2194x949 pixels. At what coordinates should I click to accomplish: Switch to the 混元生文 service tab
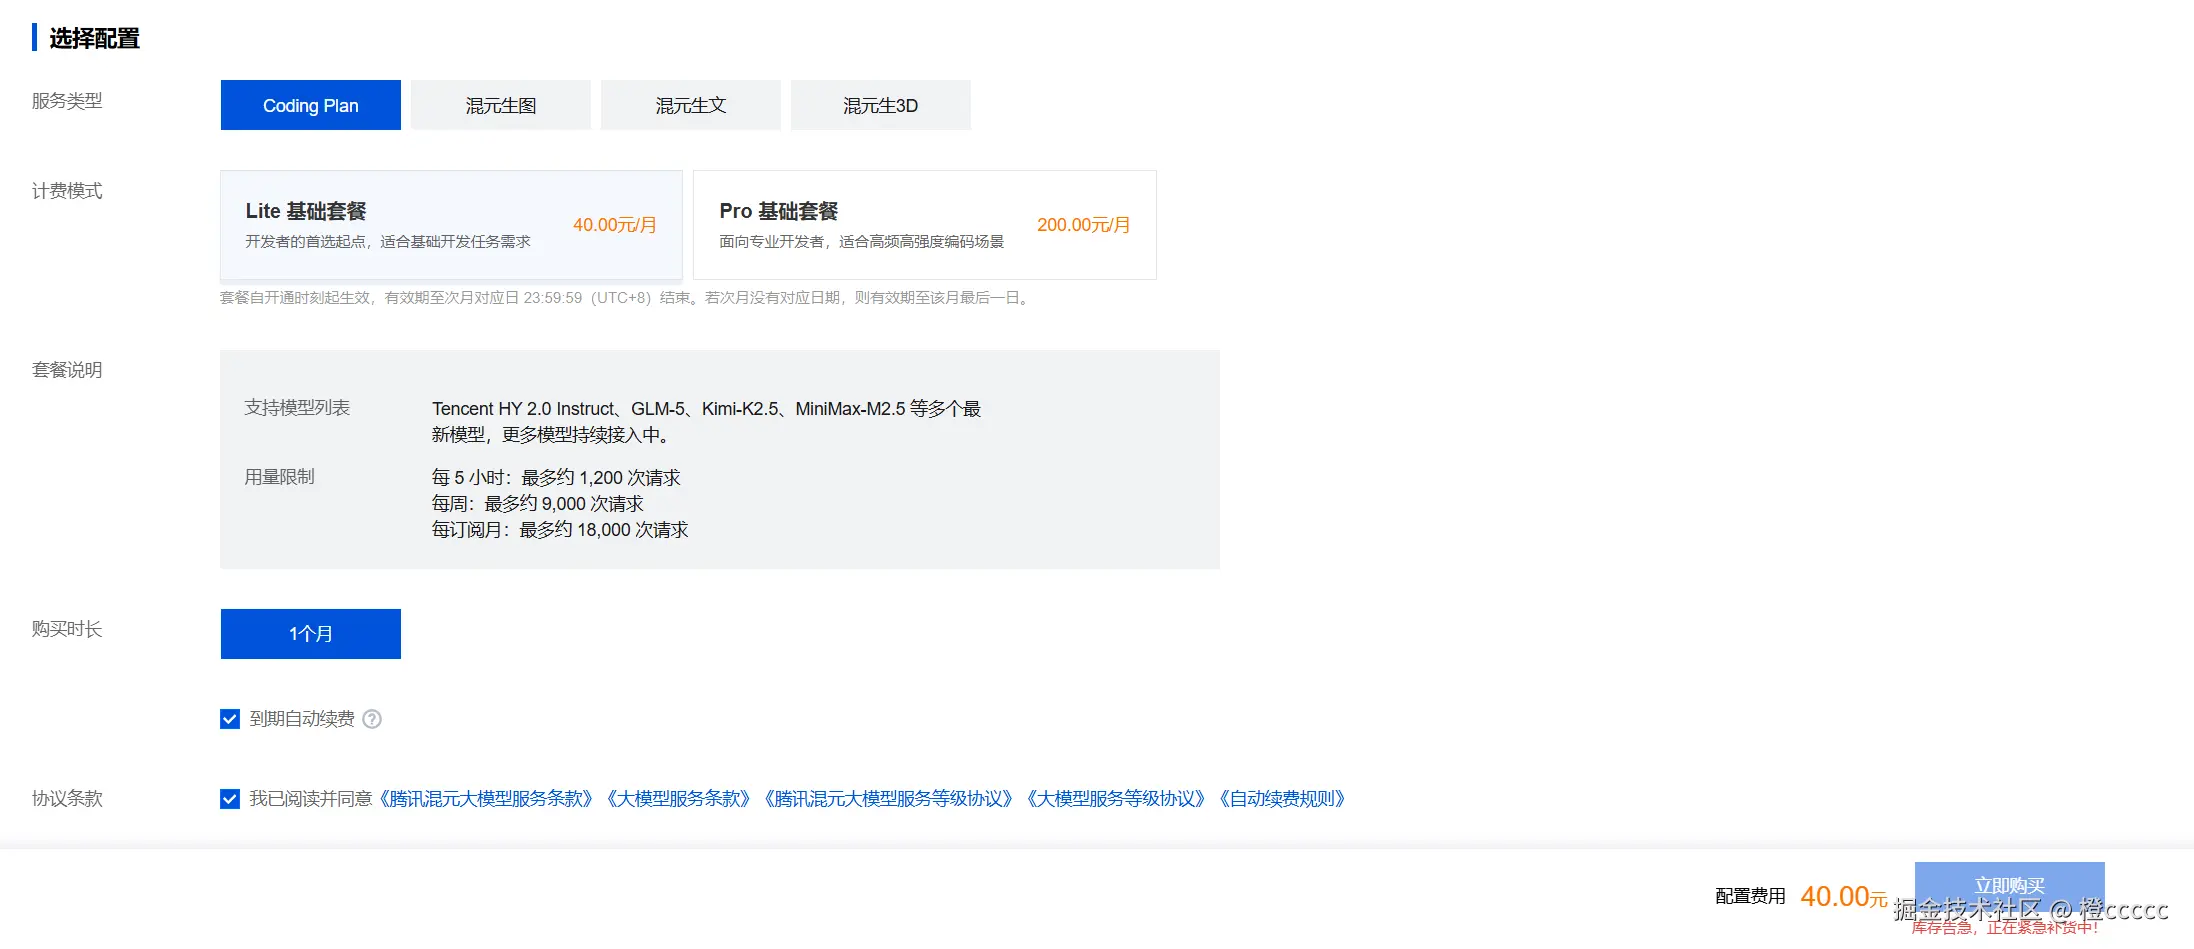[690, 104]
